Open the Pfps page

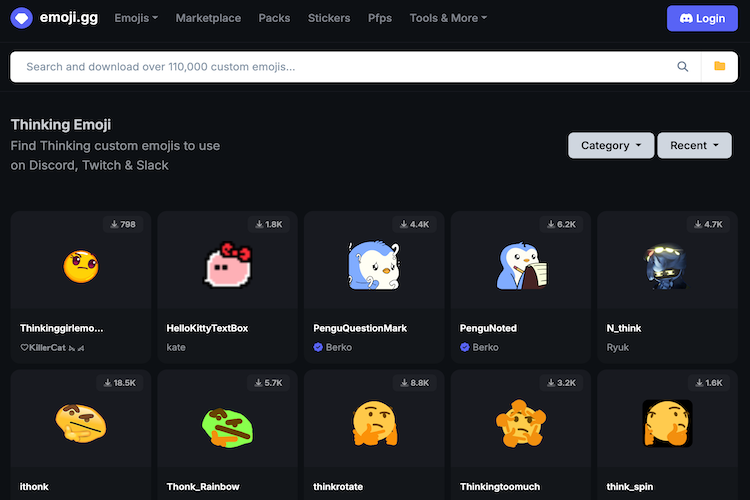(380, 18)
